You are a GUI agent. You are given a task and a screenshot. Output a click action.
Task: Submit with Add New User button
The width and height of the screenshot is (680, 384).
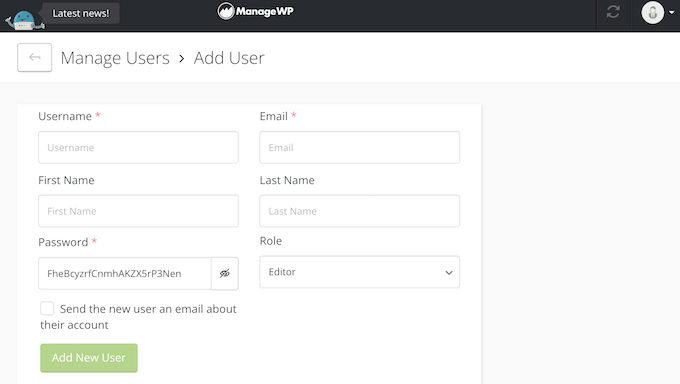tap(89, 358)
